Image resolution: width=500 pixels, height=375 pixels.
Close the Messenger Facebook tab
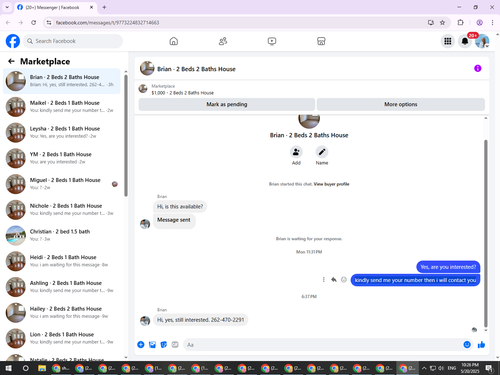(x=91, y=7)
